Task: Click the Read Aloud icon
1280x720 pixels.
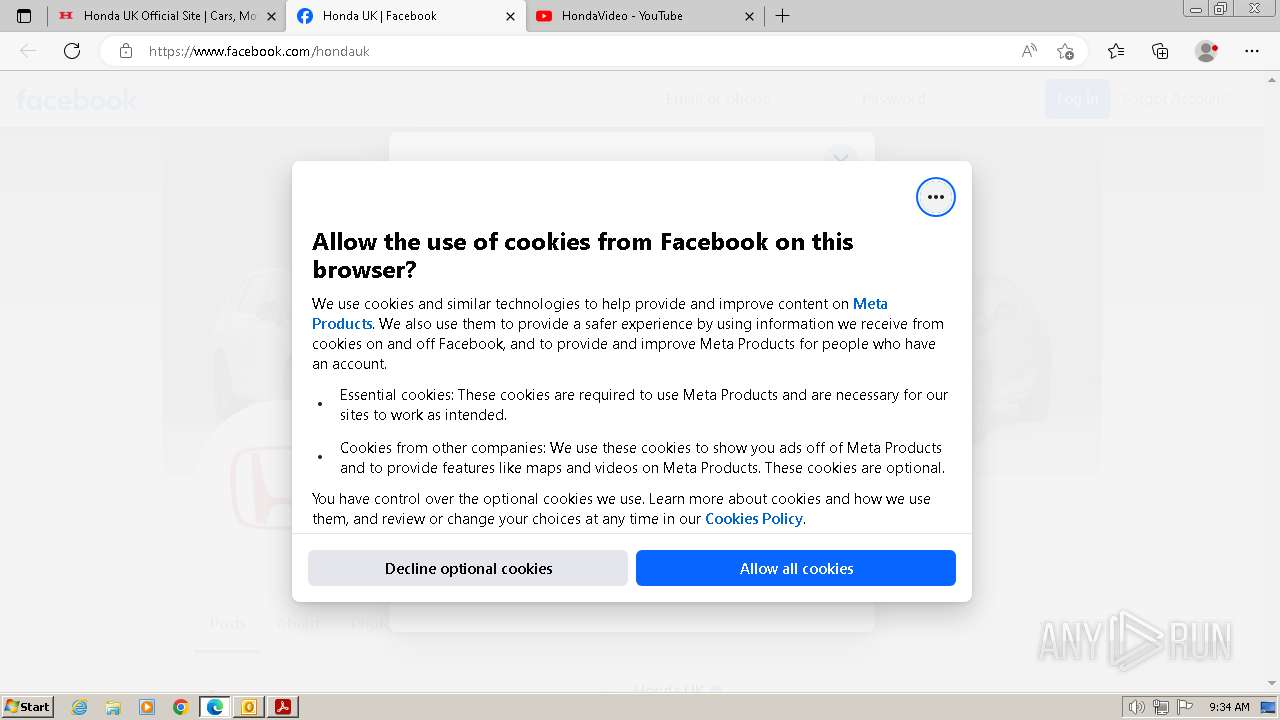Action: (1029, 51)
